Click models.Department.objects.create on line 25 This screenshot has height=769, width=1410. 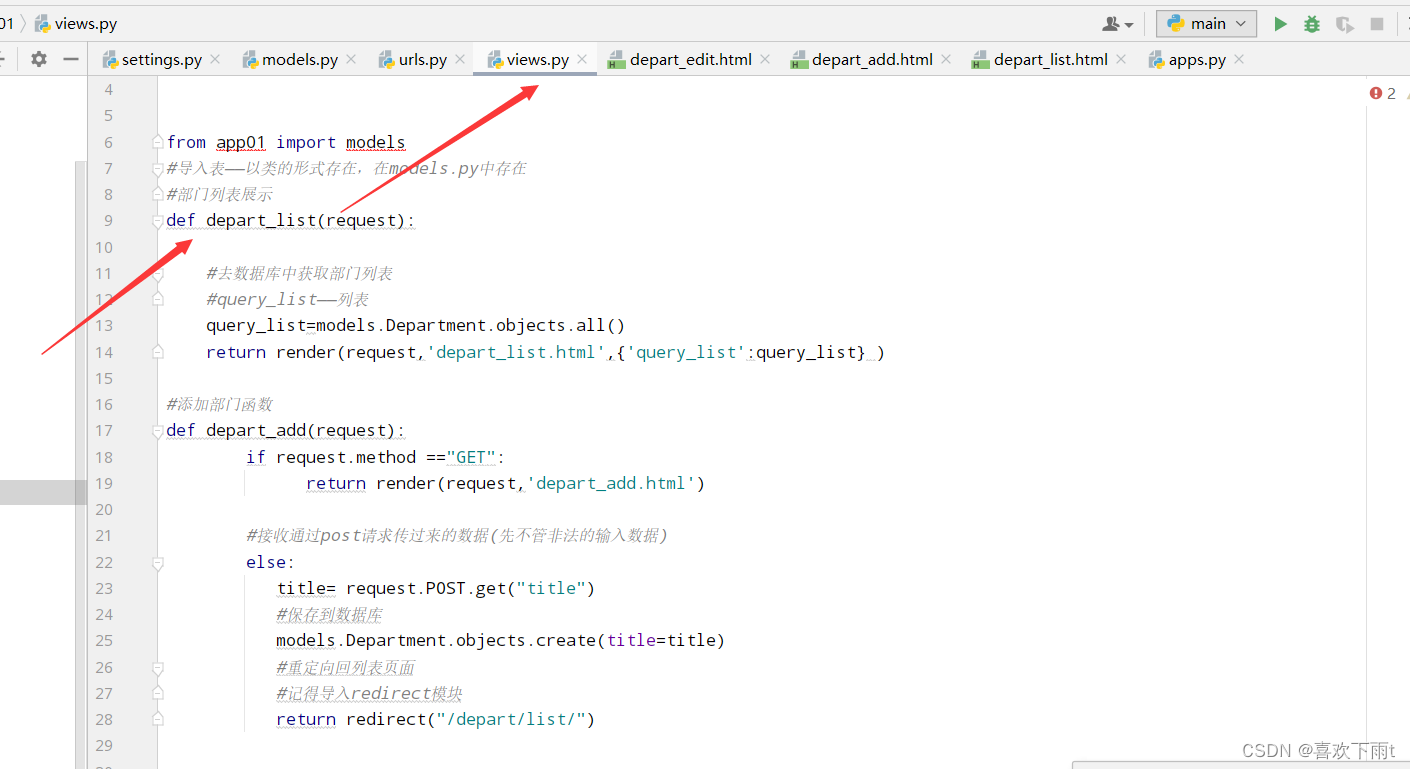[x=435, y=640]
